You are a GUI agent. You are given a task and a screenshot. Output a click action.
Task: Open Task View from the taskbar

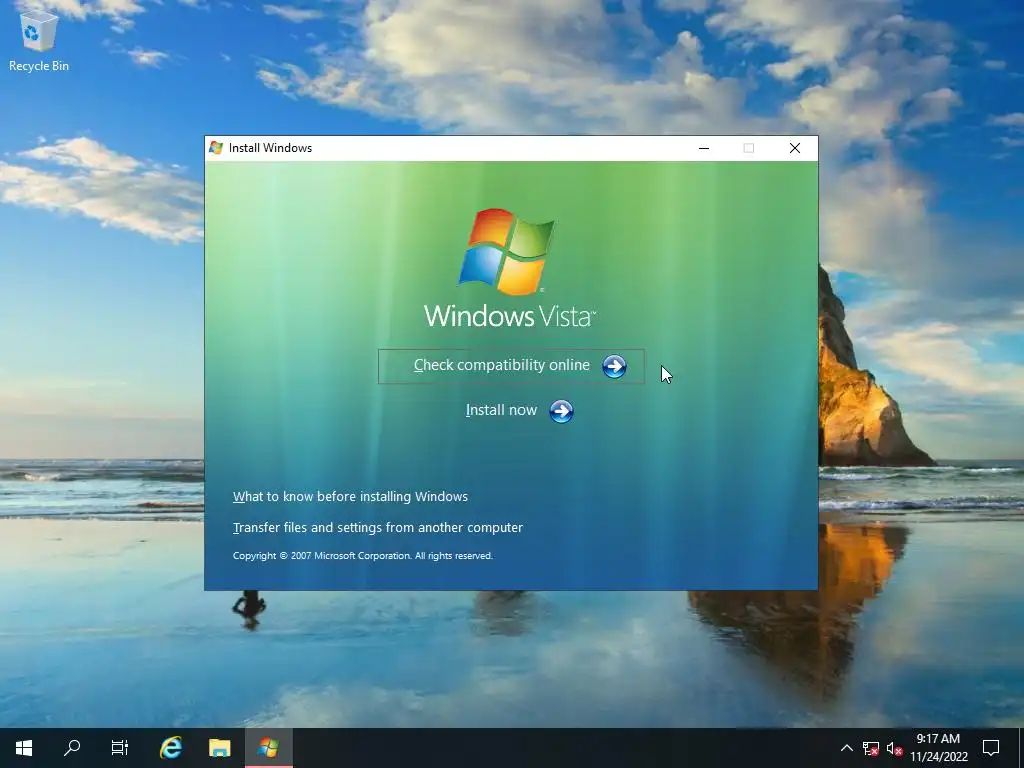coord(120,748)
